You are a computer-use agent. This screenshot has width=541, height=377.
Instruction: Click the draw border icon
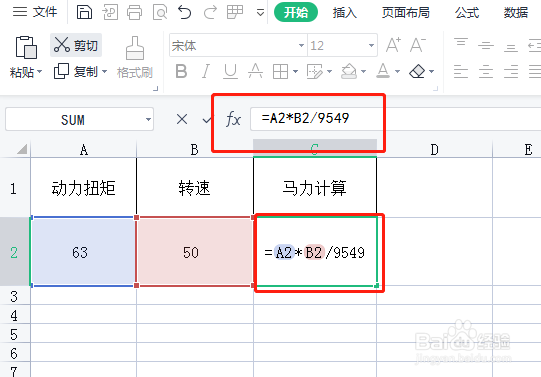[315, 71]
